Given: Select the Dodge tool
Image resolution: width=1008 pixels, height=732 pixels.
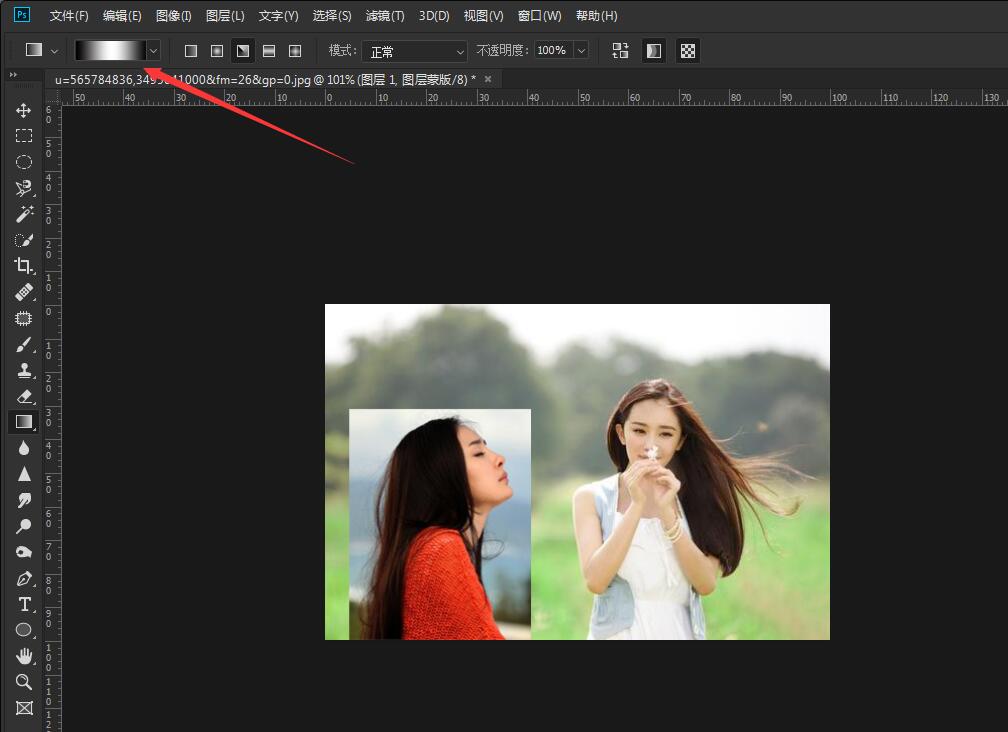Looking at the screenshot, I should (24, 526).
